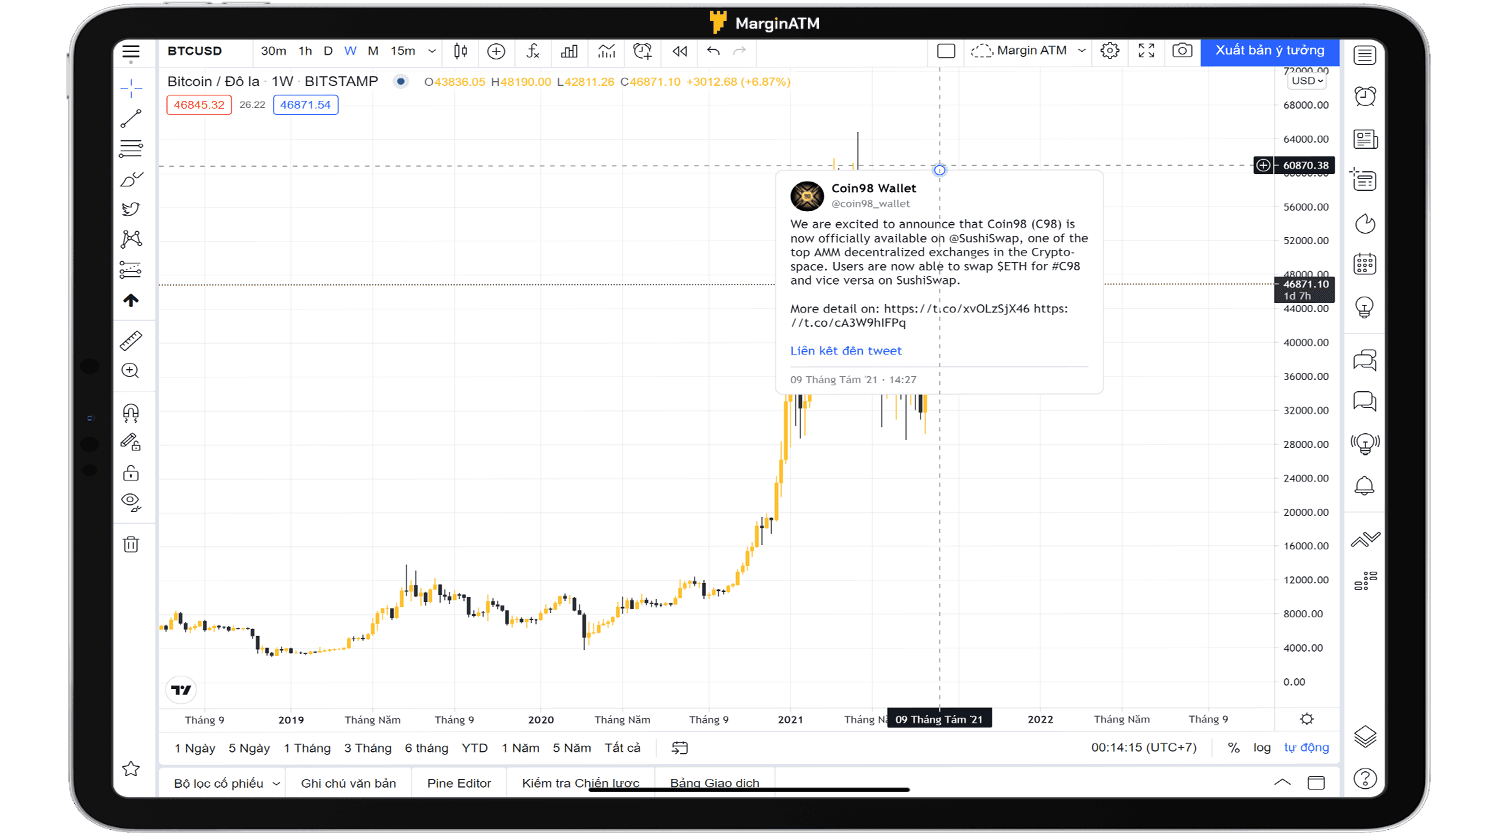This screenshot has width=1500, height=833.
Task: Set the range to 3 Tháng
Action: 368,748
